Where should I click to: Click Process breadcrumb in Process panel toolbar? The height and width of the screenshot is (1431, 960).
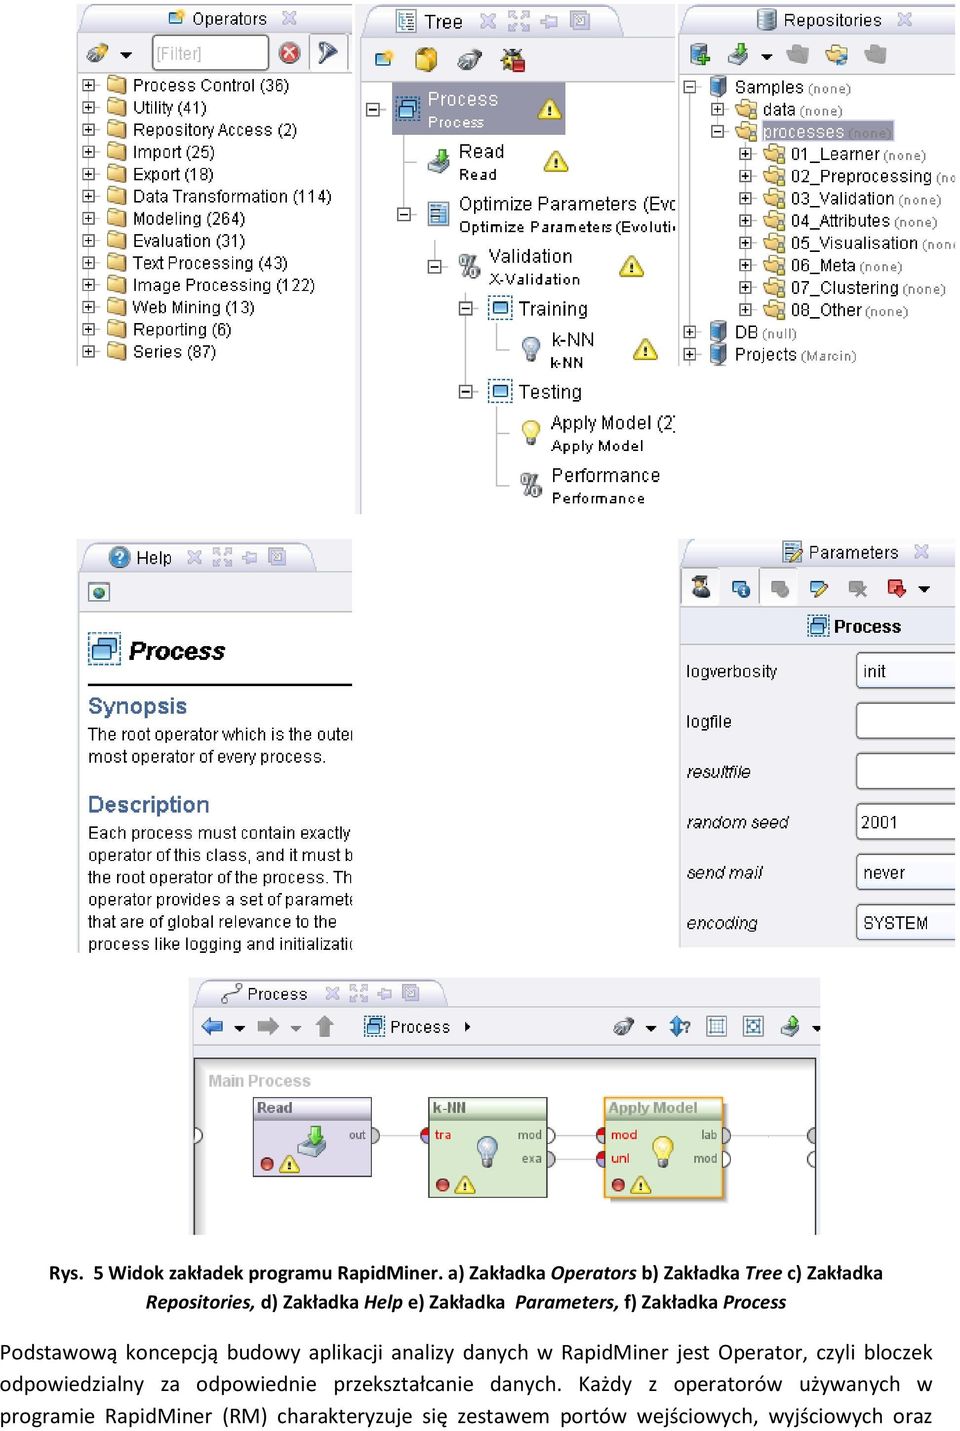pyautogui.click(x=409, y=1027)
